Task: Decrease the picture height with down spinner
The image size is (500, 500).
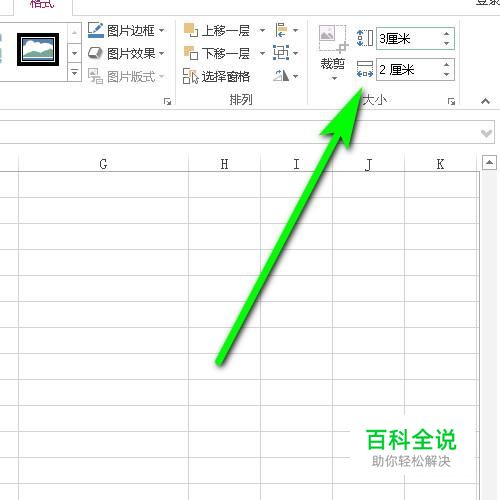Action: pyautogui.click(x=447, y=44)
